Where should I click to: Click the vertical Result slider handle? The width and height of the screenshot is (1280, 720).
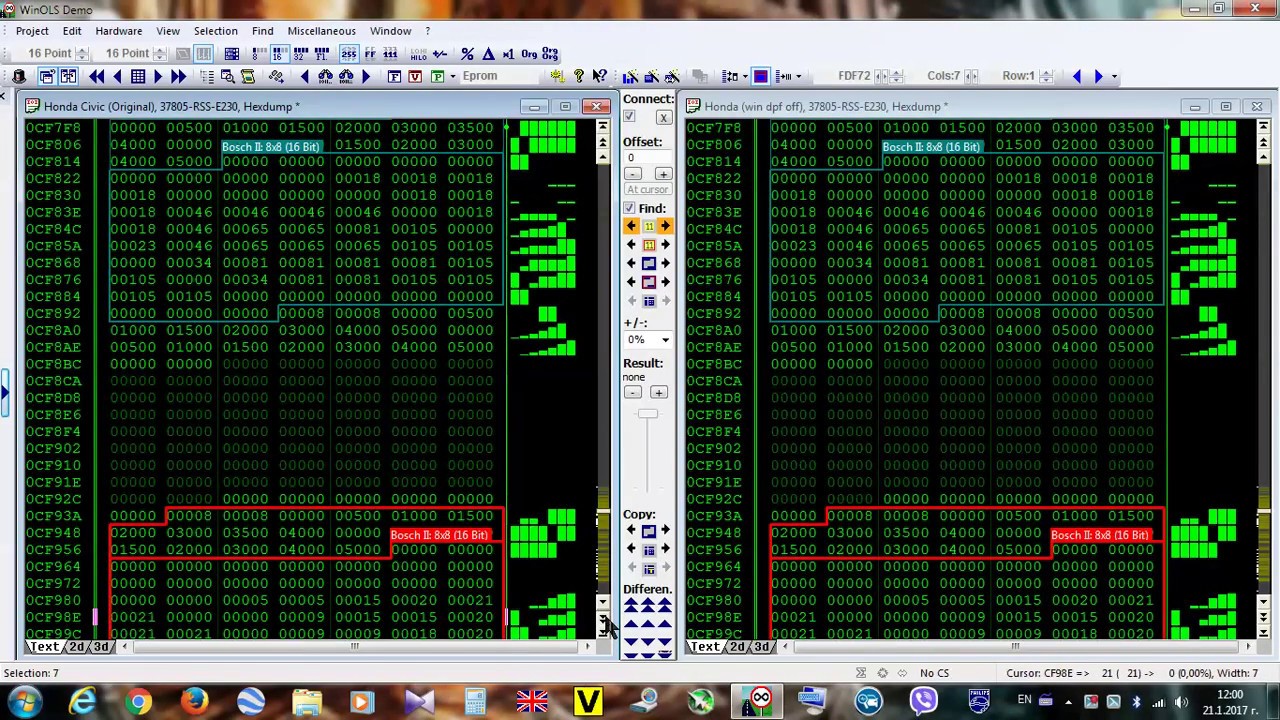[x=649, y=414]
